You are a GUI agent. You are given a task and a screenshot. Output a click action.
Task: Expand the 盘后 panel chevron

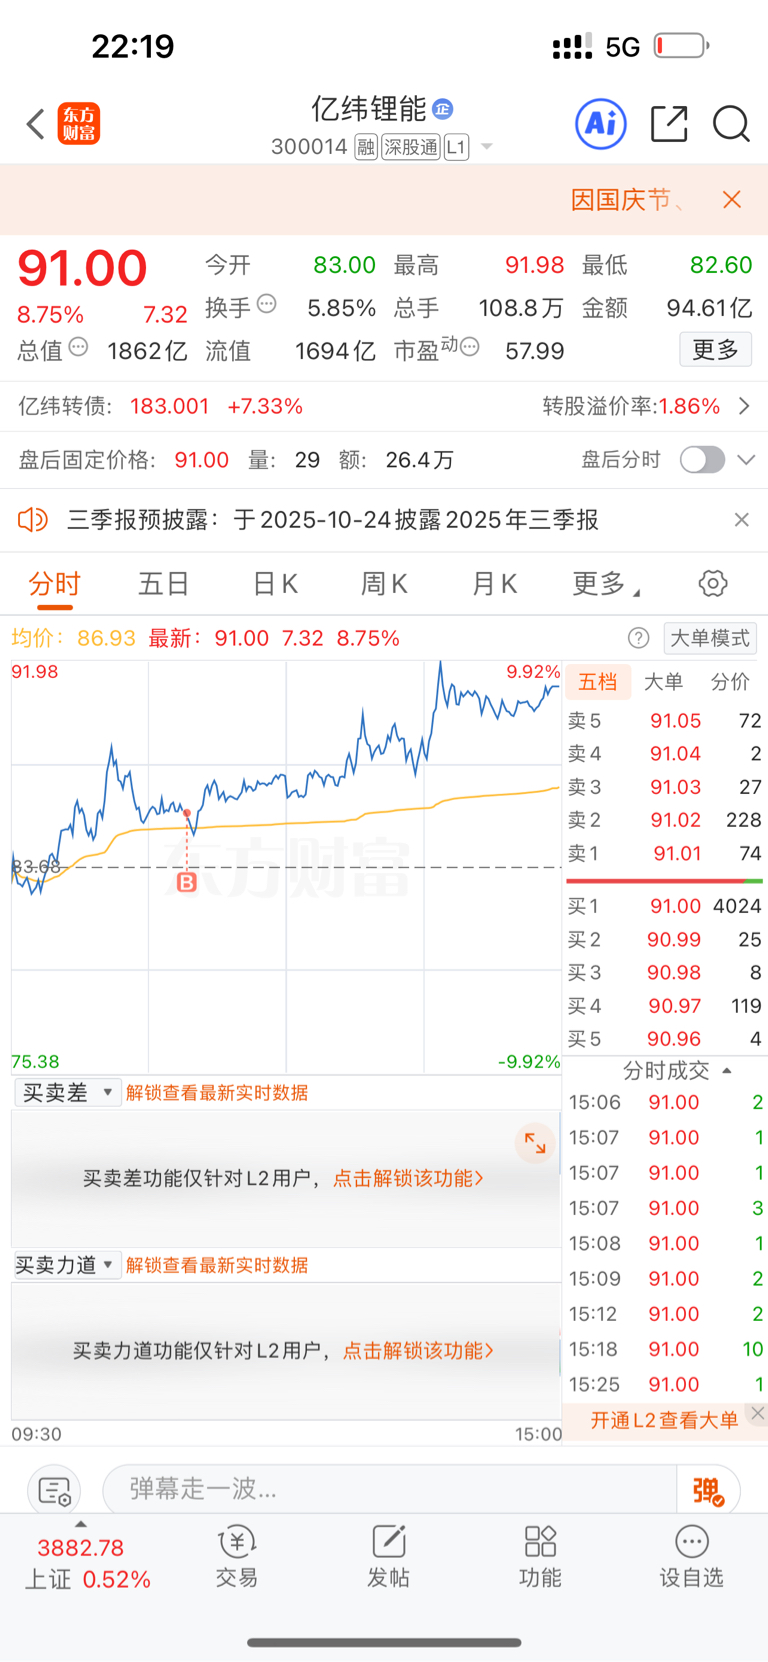click(746, 460)
